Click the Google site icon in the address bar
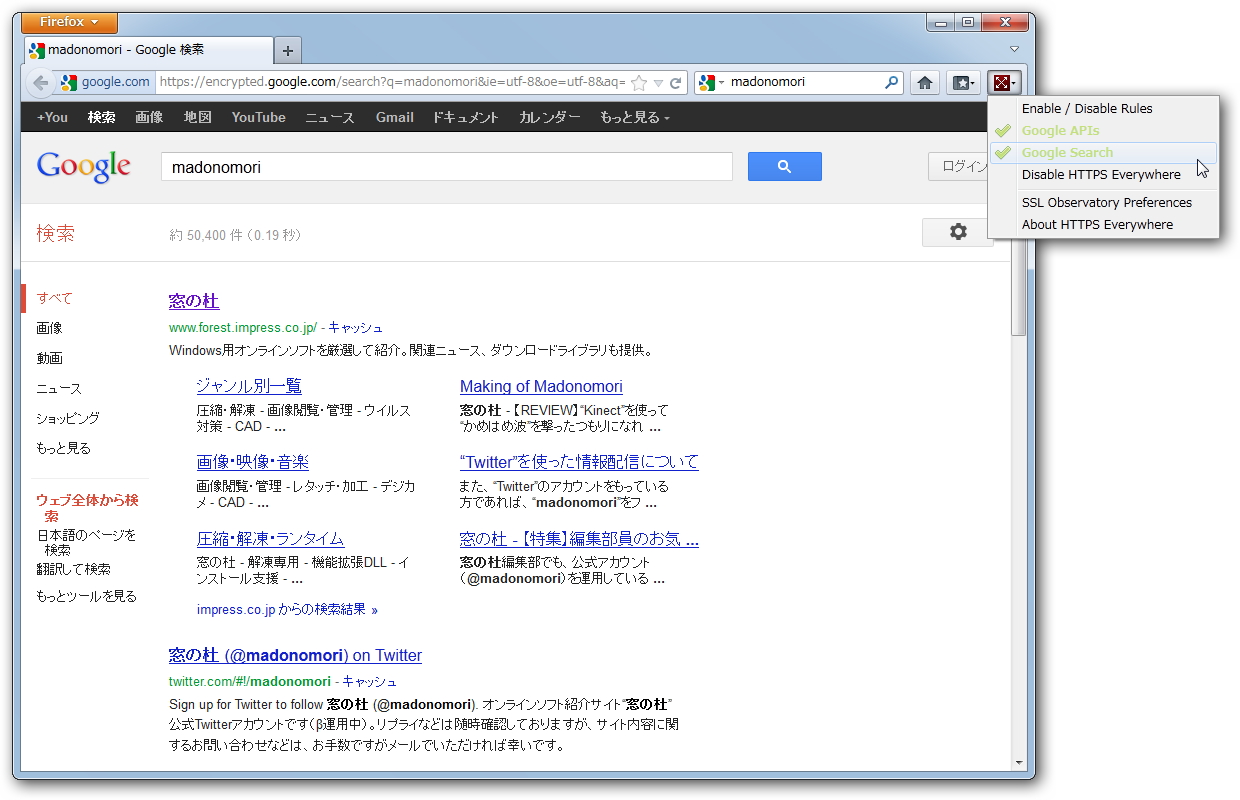Image resolution: width=1240 pixels, height=800 pixels. pos(68,82)
